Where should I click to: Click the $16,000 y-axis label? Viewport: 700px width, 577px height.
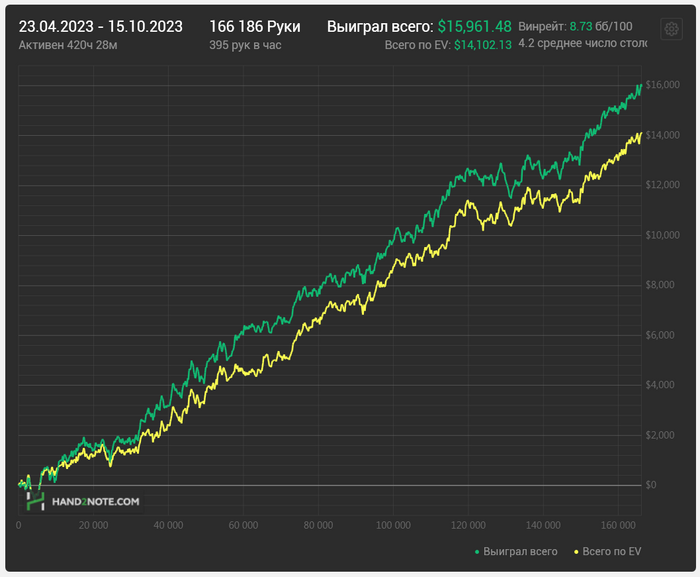tap(662, 85)
